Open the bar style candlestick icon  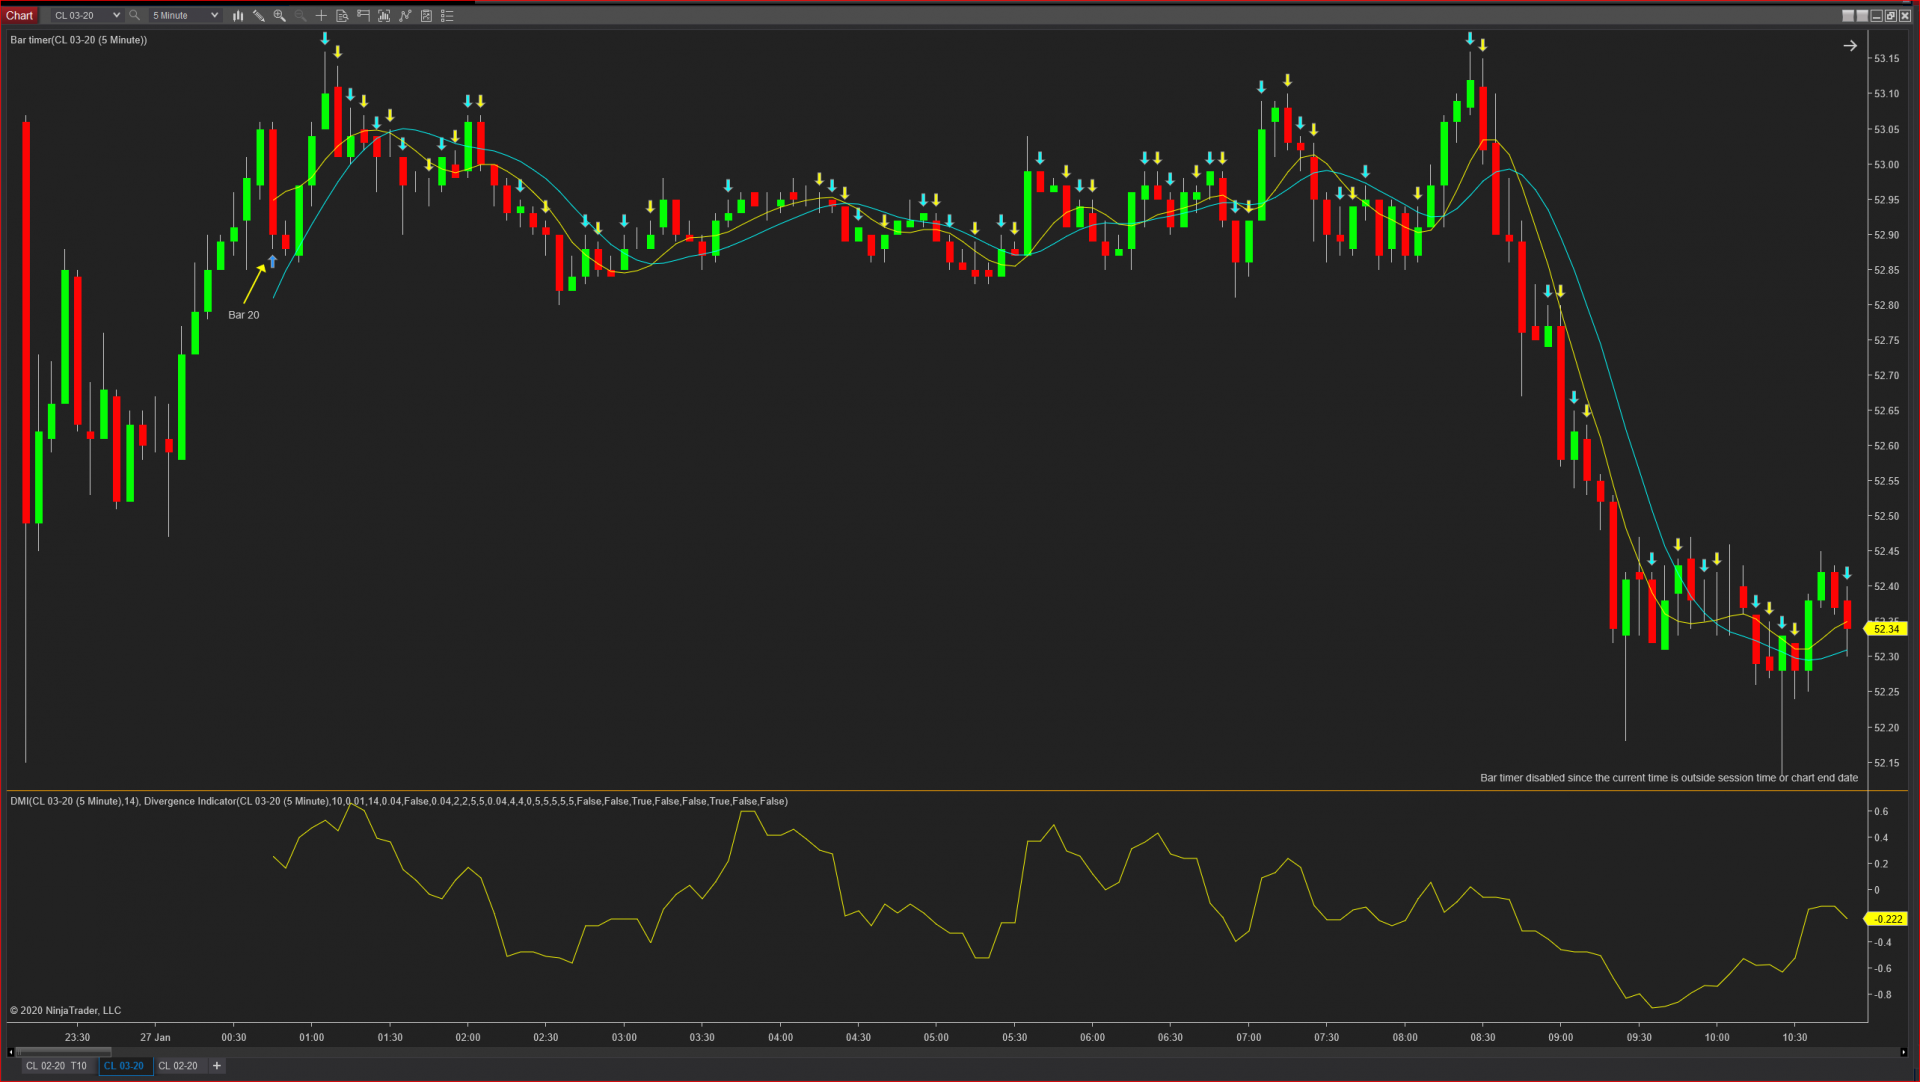pyautogui.click(x=238, y=15)
